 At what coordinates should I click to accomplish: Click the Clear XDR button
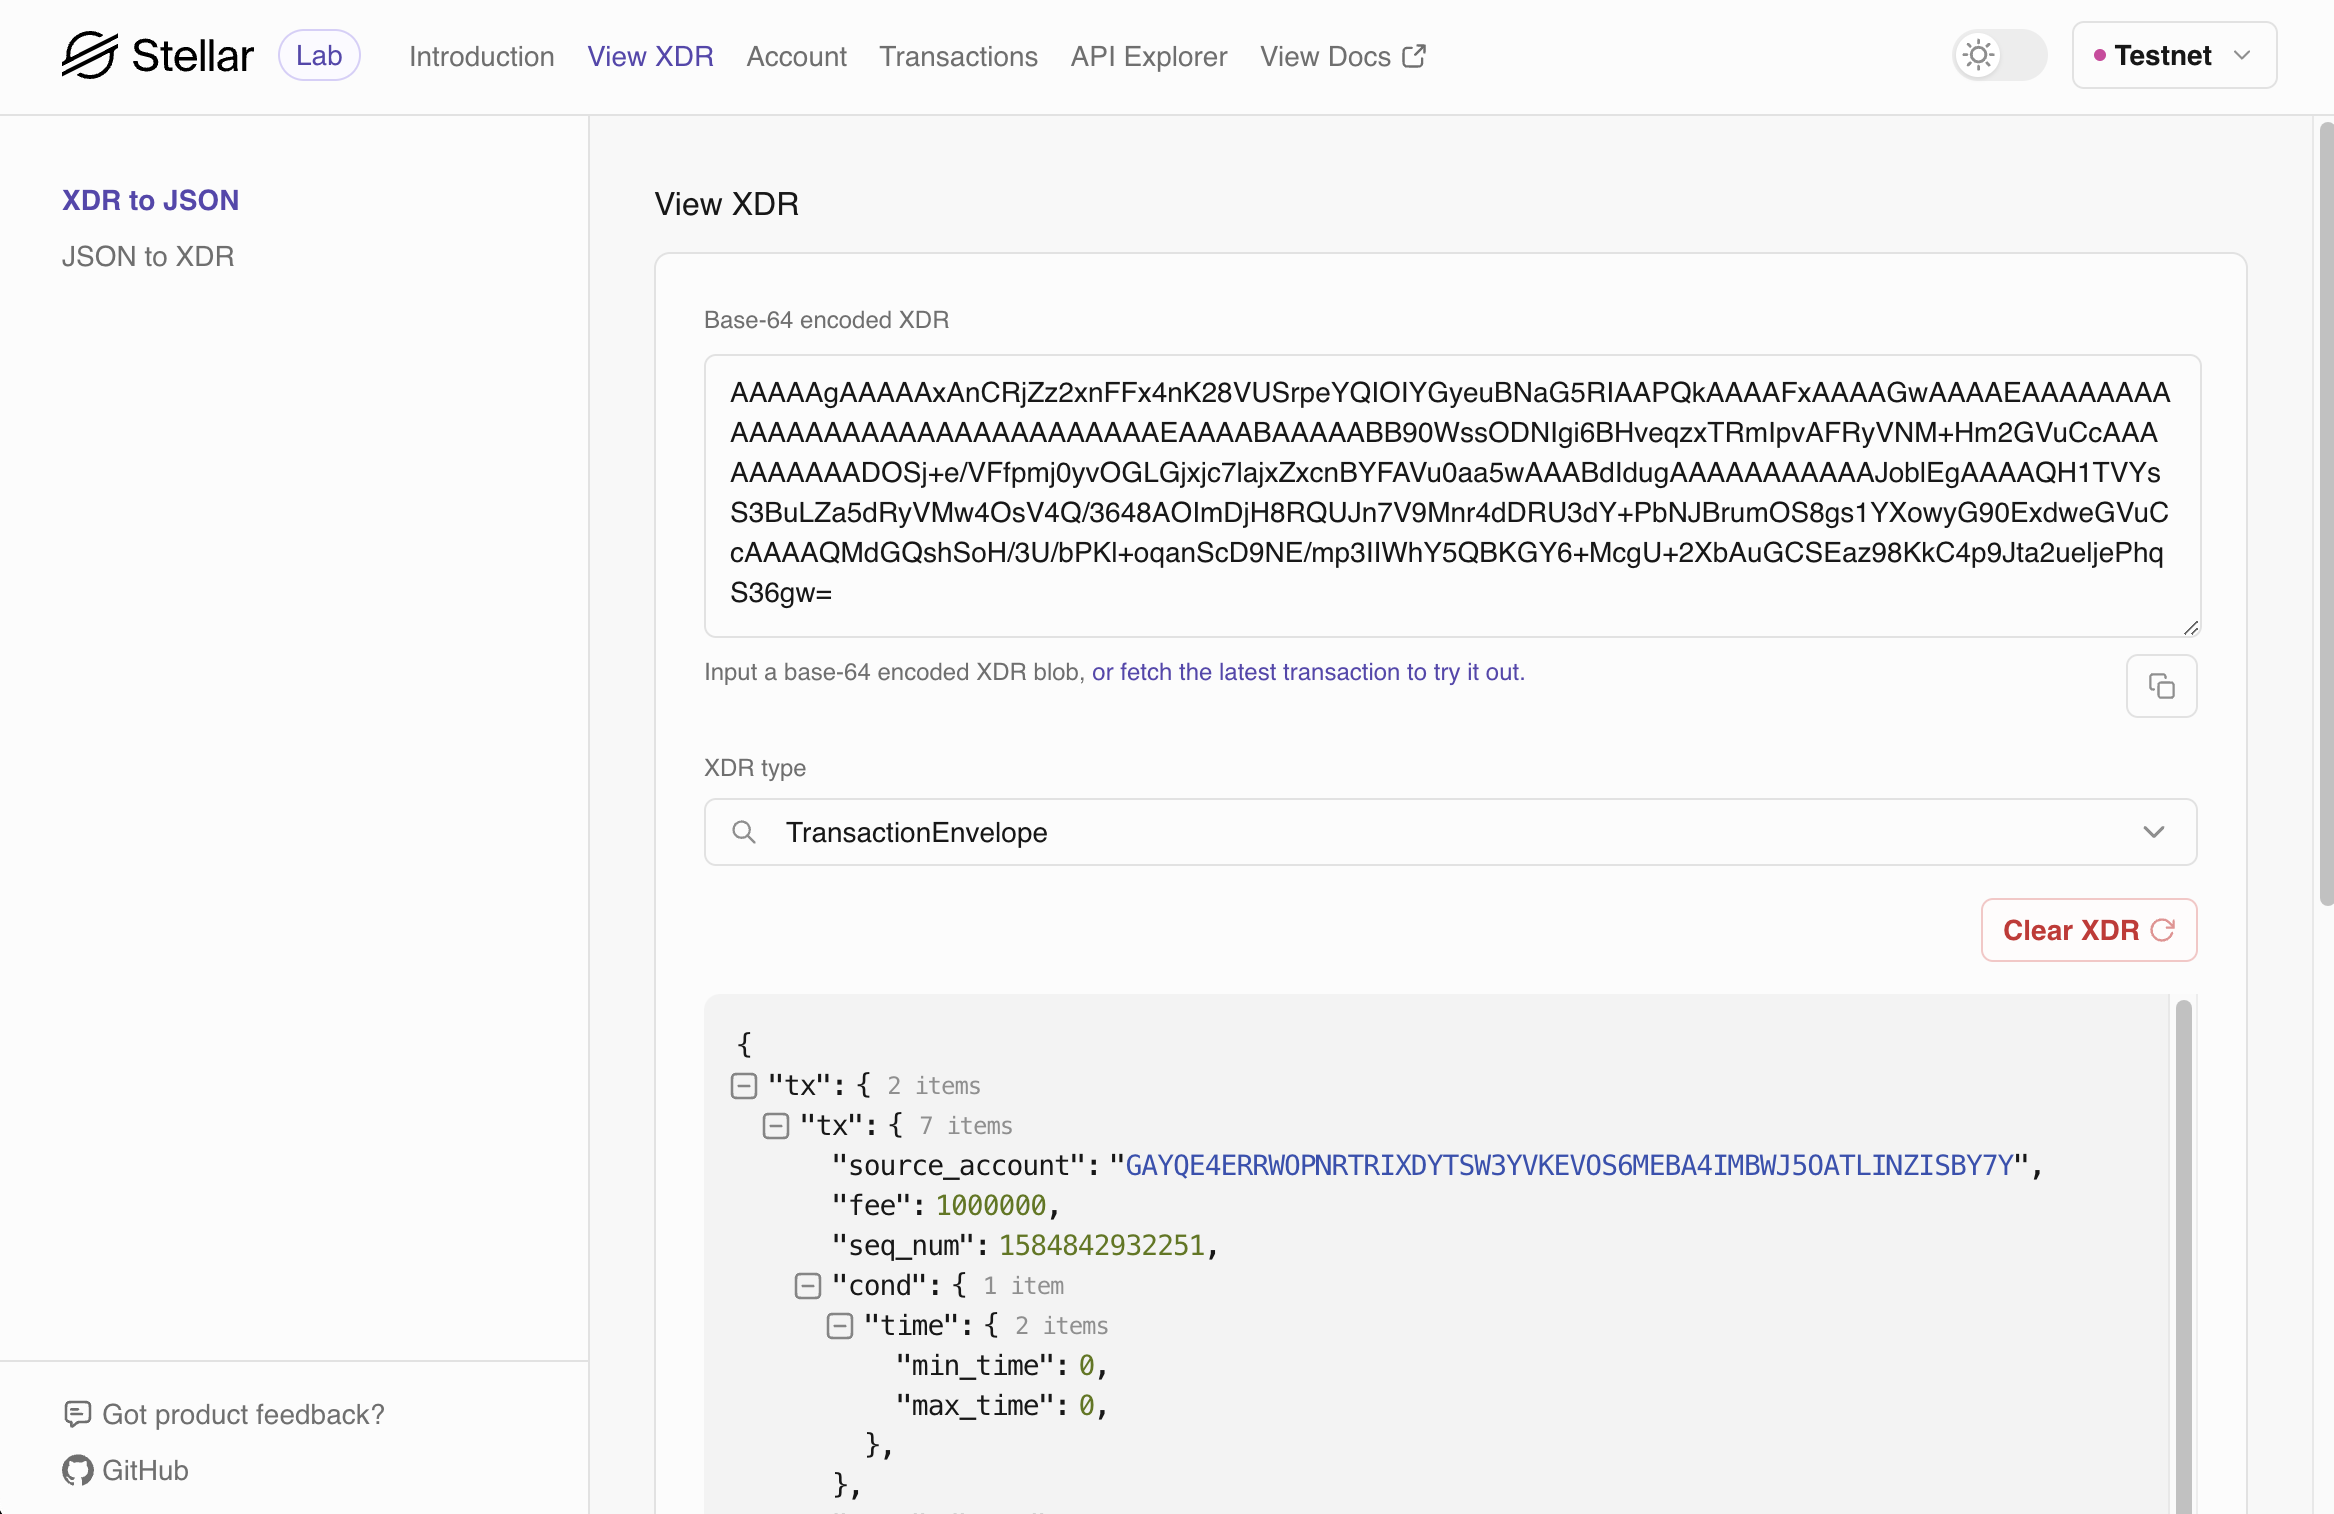click(2089, 930)
